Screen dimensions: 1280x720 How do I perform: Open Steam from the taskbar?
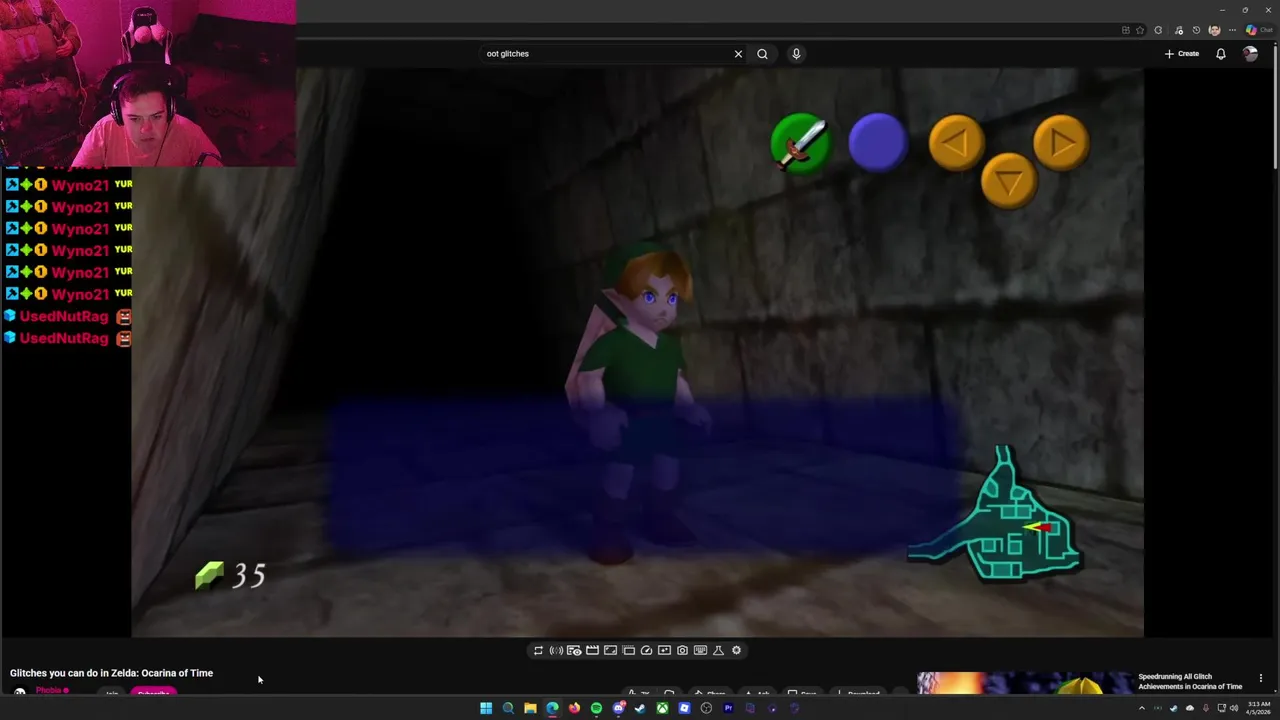pos(640,708)
